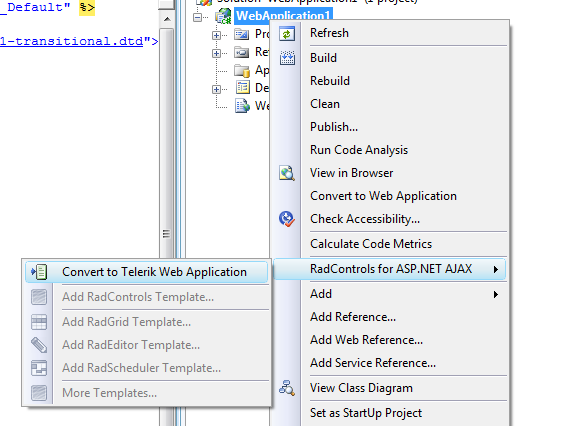Click the More Templates icon
The width and height of the screenshot is (568, 426).
(39, 393)
